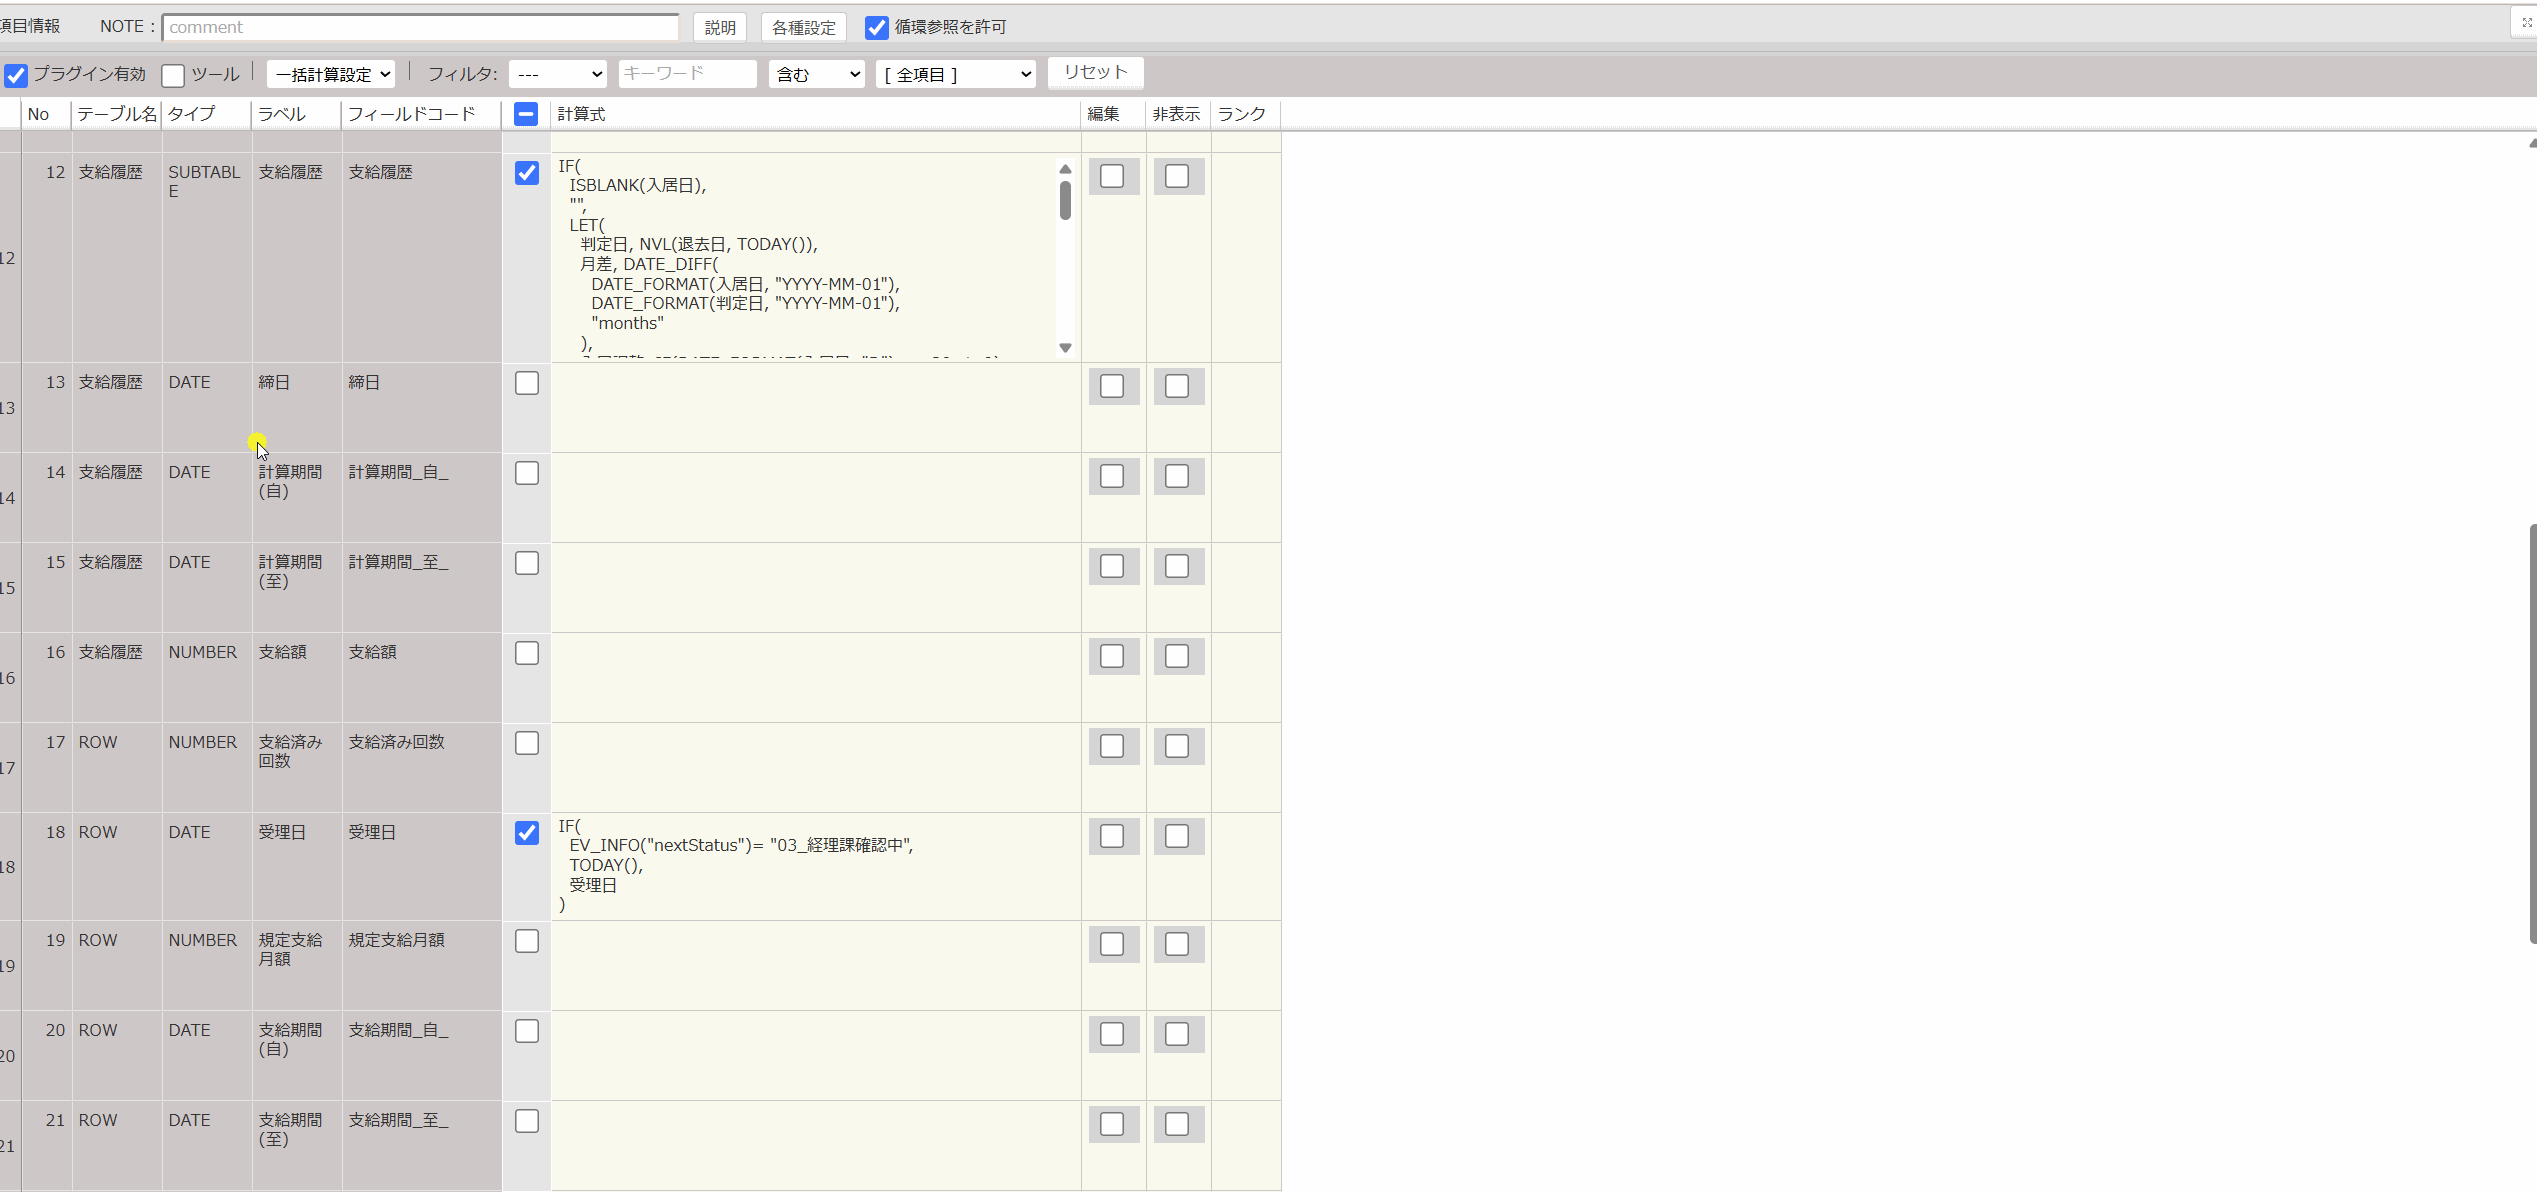Click the scrollbar of row 12 formula area
This screenshot has height=1192, width=2537.
[1064, 200]
